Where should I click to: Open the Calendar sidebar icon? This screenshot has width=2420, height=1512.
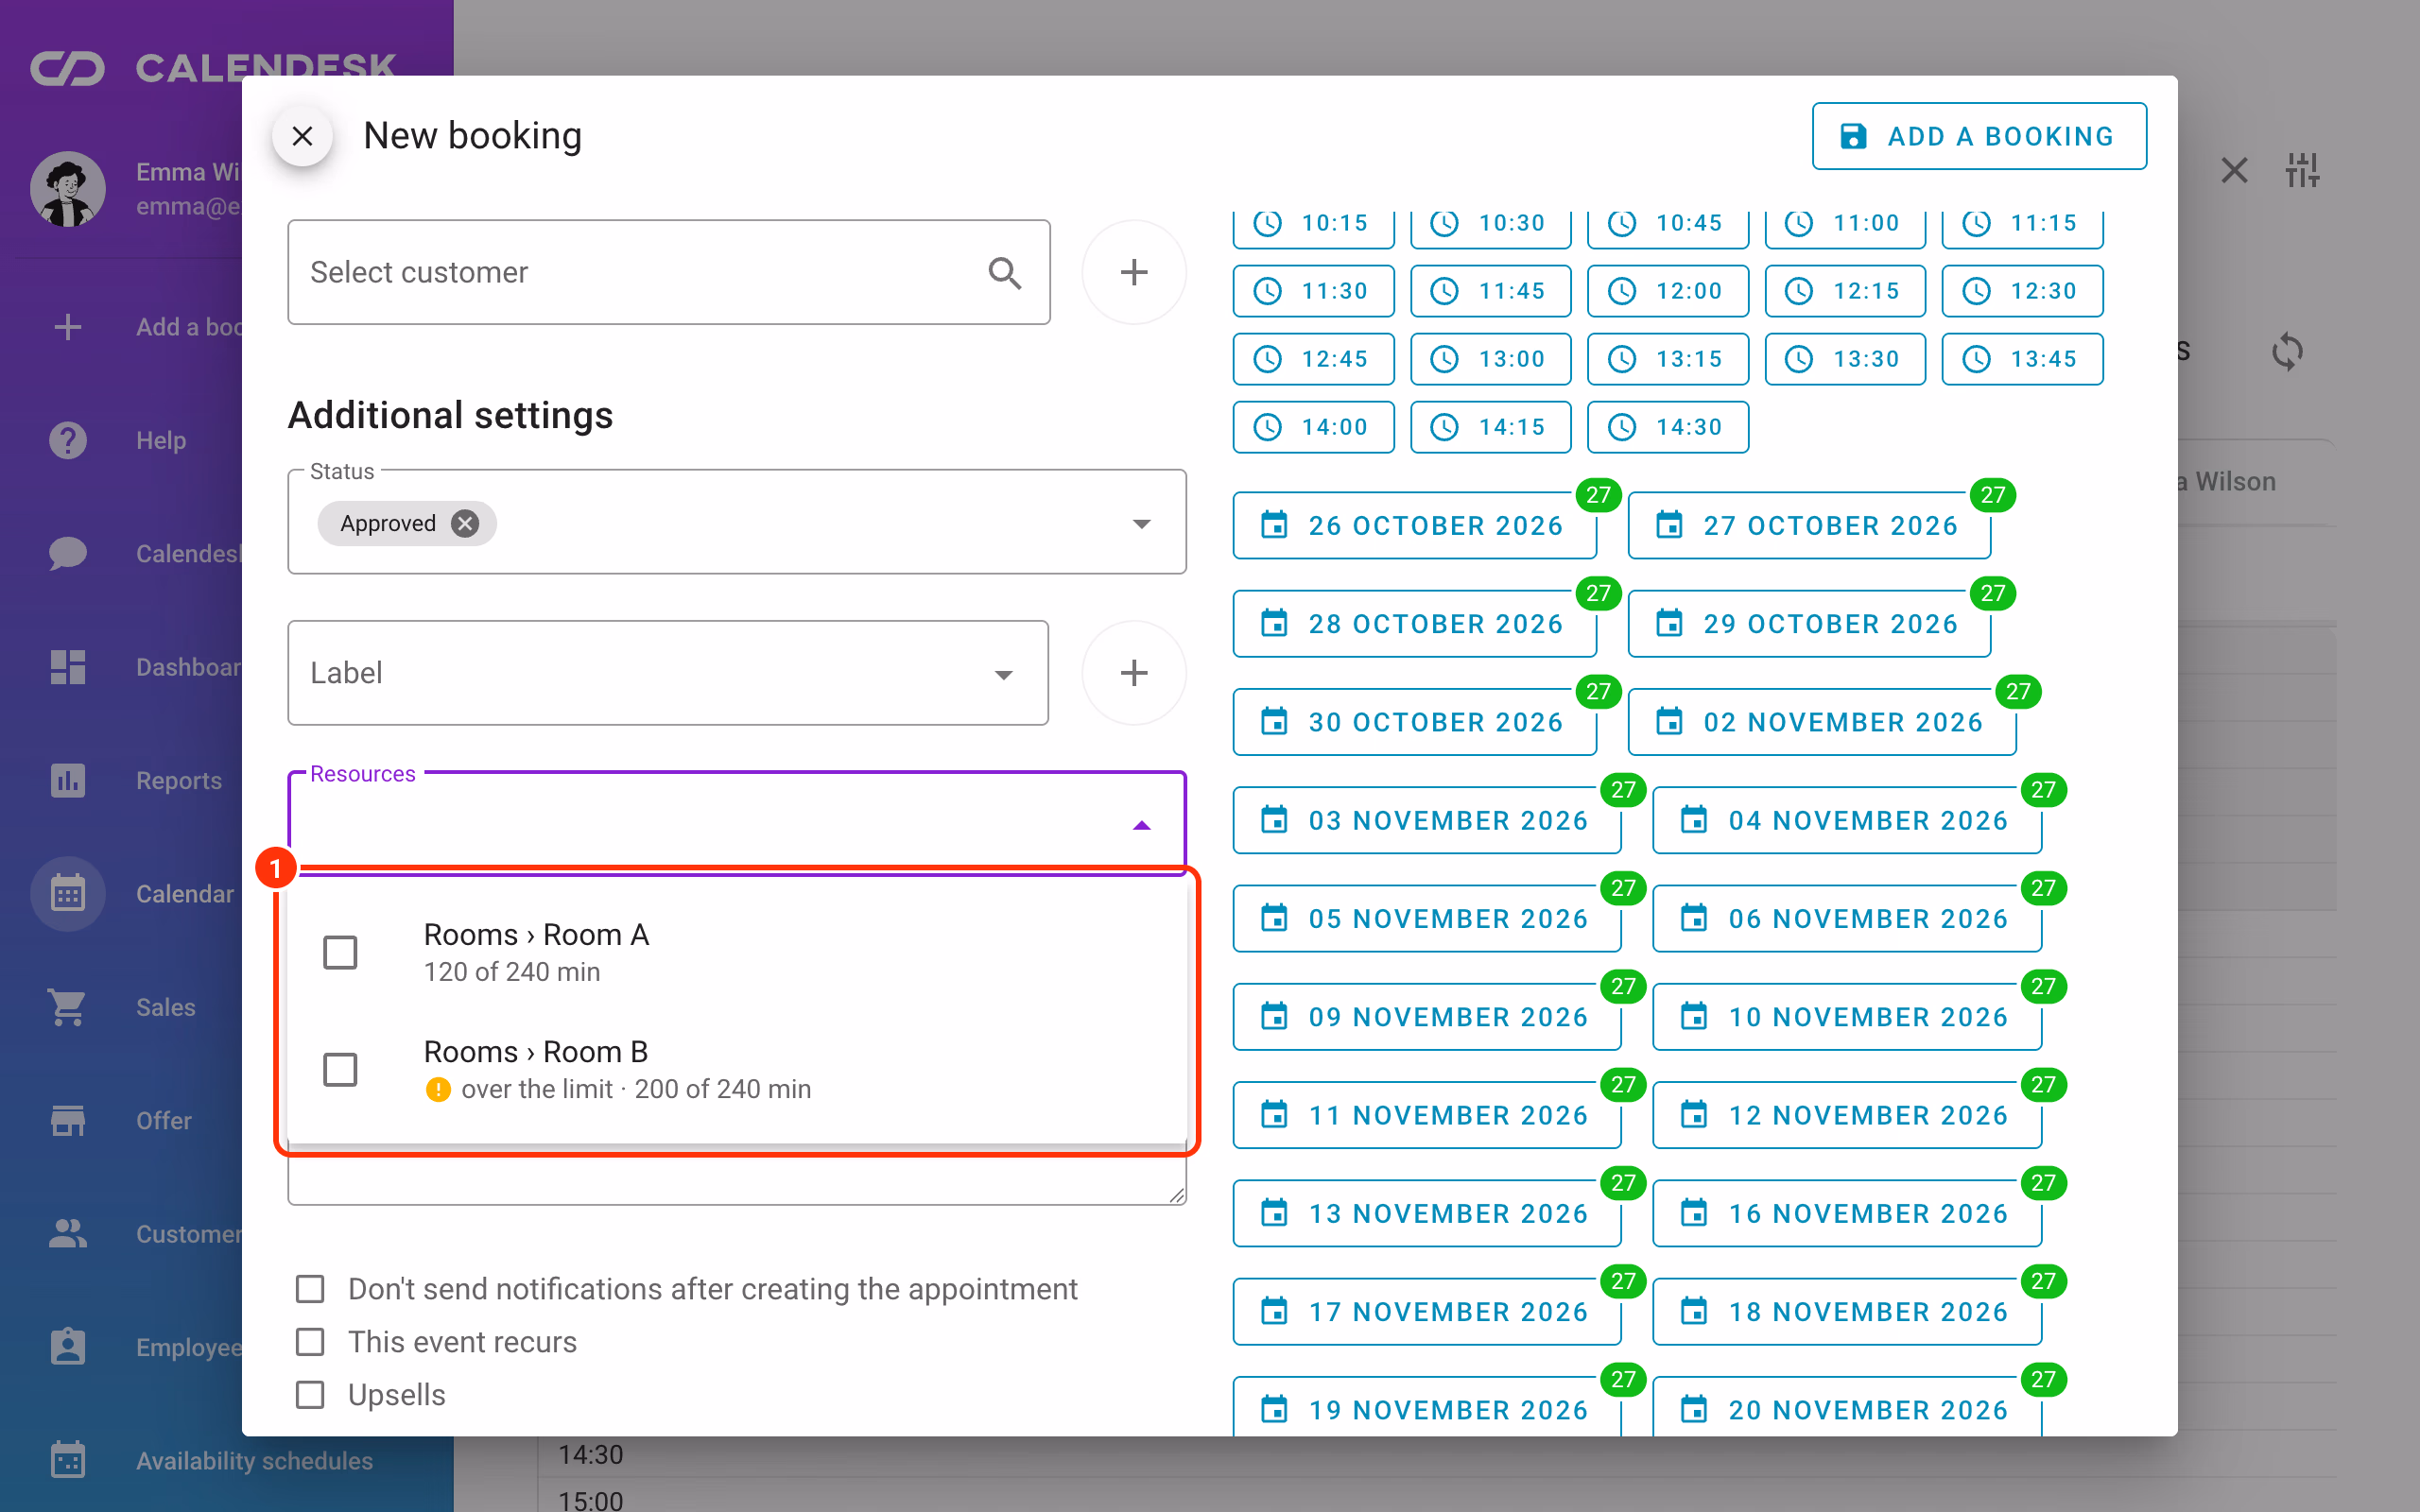(68, 894)
